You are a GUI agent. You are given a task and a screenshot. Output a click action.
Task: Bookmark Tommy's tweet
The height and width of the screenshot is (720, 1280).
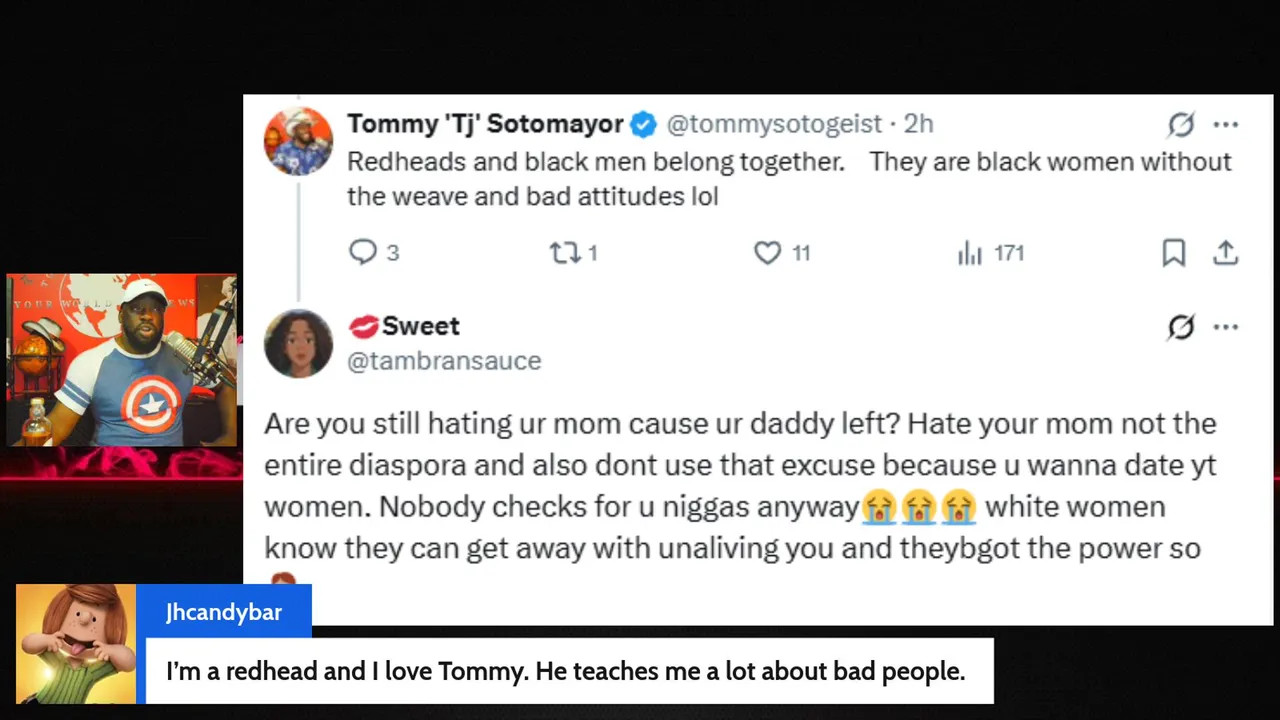pos(1174,253)
